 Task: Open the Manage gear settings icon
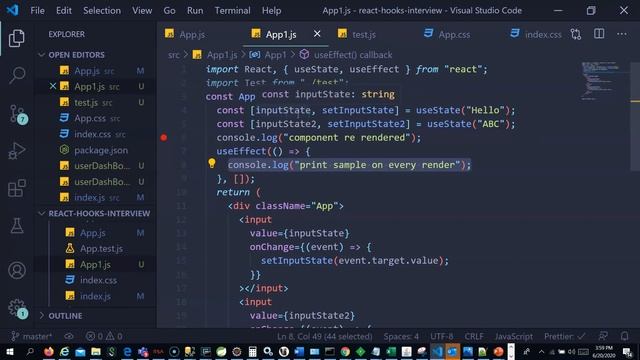click(17, 309)
